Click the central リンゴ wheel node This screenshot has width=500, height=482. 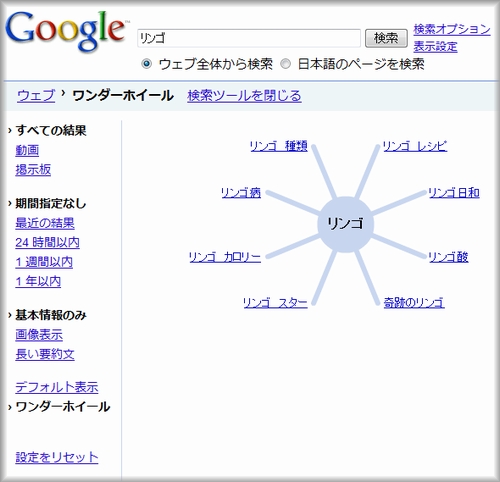click(345, 224)
